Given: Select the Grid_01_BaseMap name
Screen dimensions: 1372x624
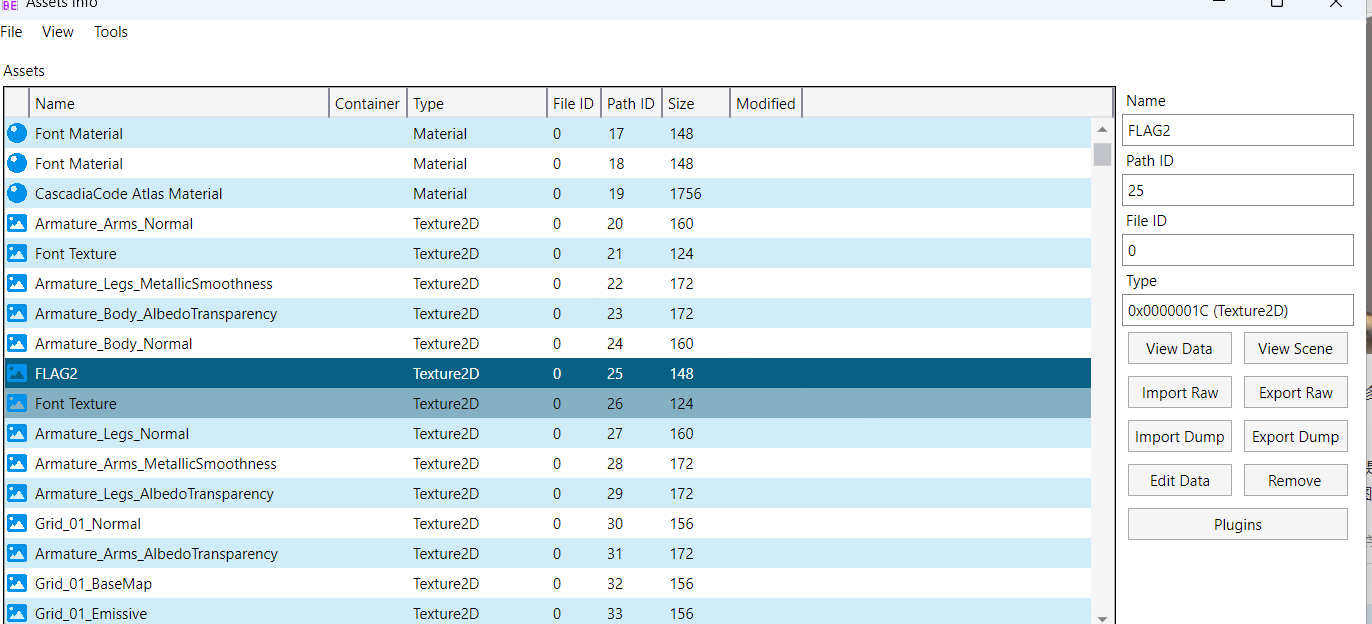Looking at the screenshot, I should (x=94, y=583).
